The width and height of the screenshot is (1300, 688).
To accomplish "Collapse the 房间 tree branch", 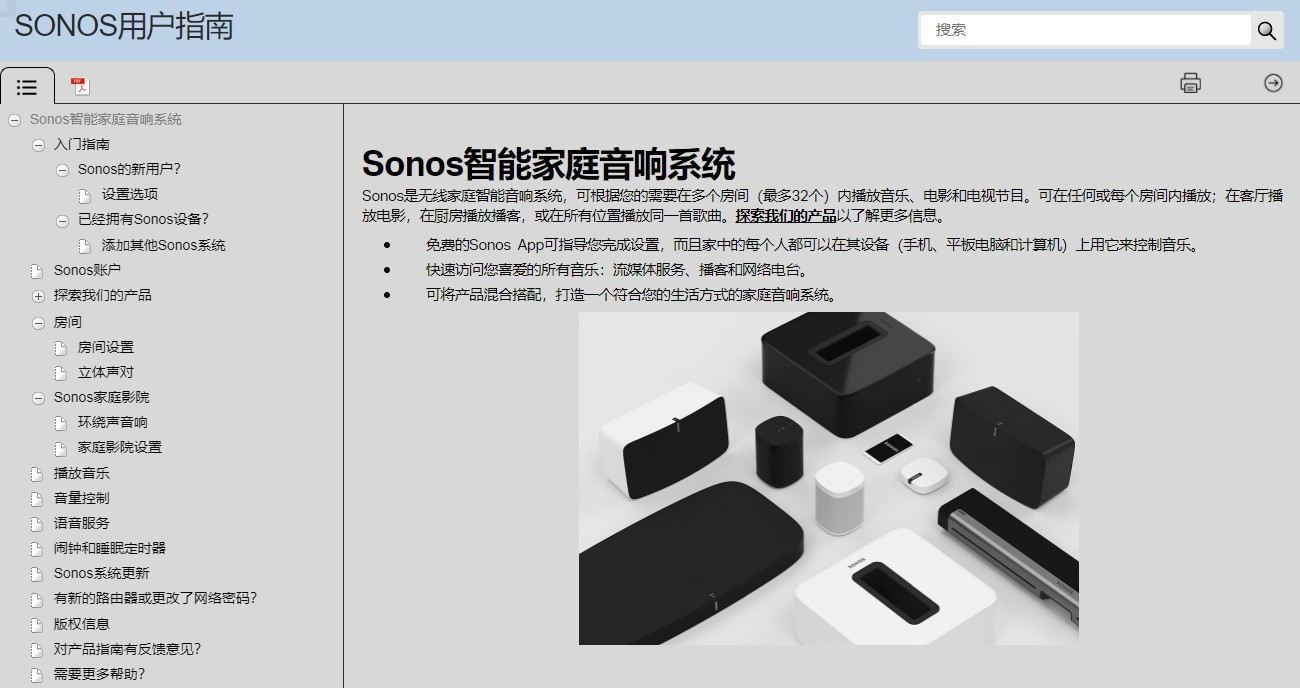I will (36, 321).
